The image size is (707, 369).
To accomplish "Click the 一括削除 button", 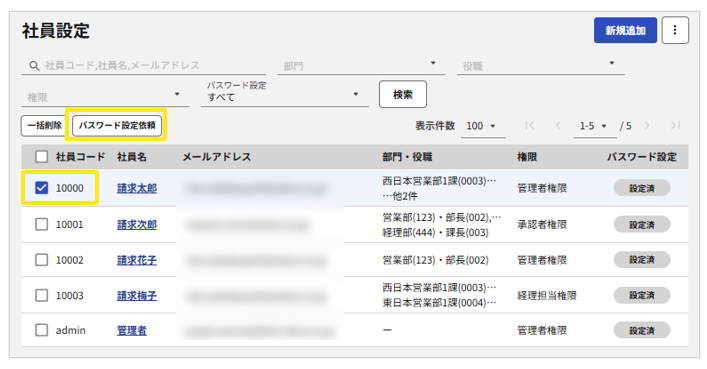I will (44, 125).
